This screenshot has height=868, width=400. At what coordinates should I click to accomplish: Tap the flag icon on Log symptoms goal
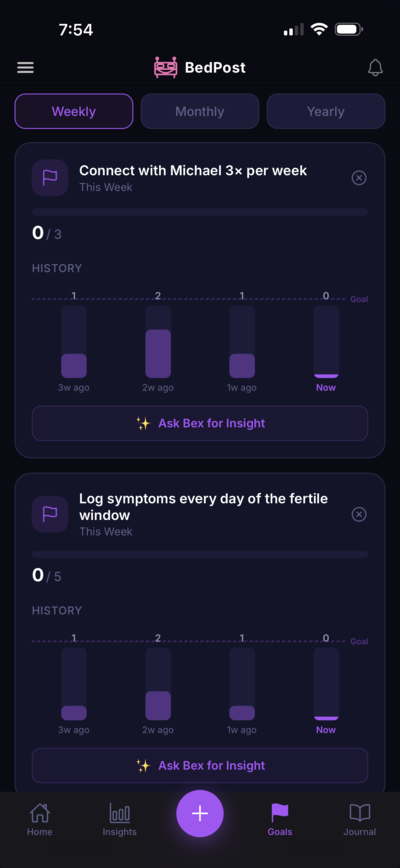50,514
